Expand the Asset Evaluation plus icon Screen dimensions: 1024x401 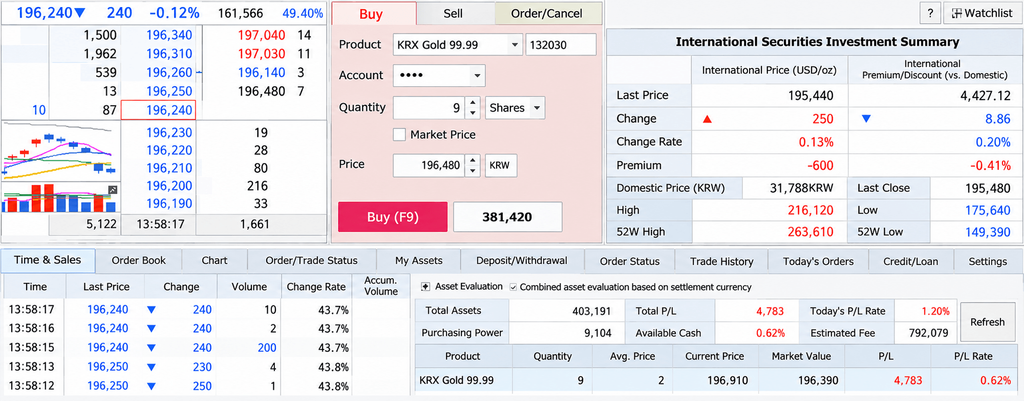(424, 287)
